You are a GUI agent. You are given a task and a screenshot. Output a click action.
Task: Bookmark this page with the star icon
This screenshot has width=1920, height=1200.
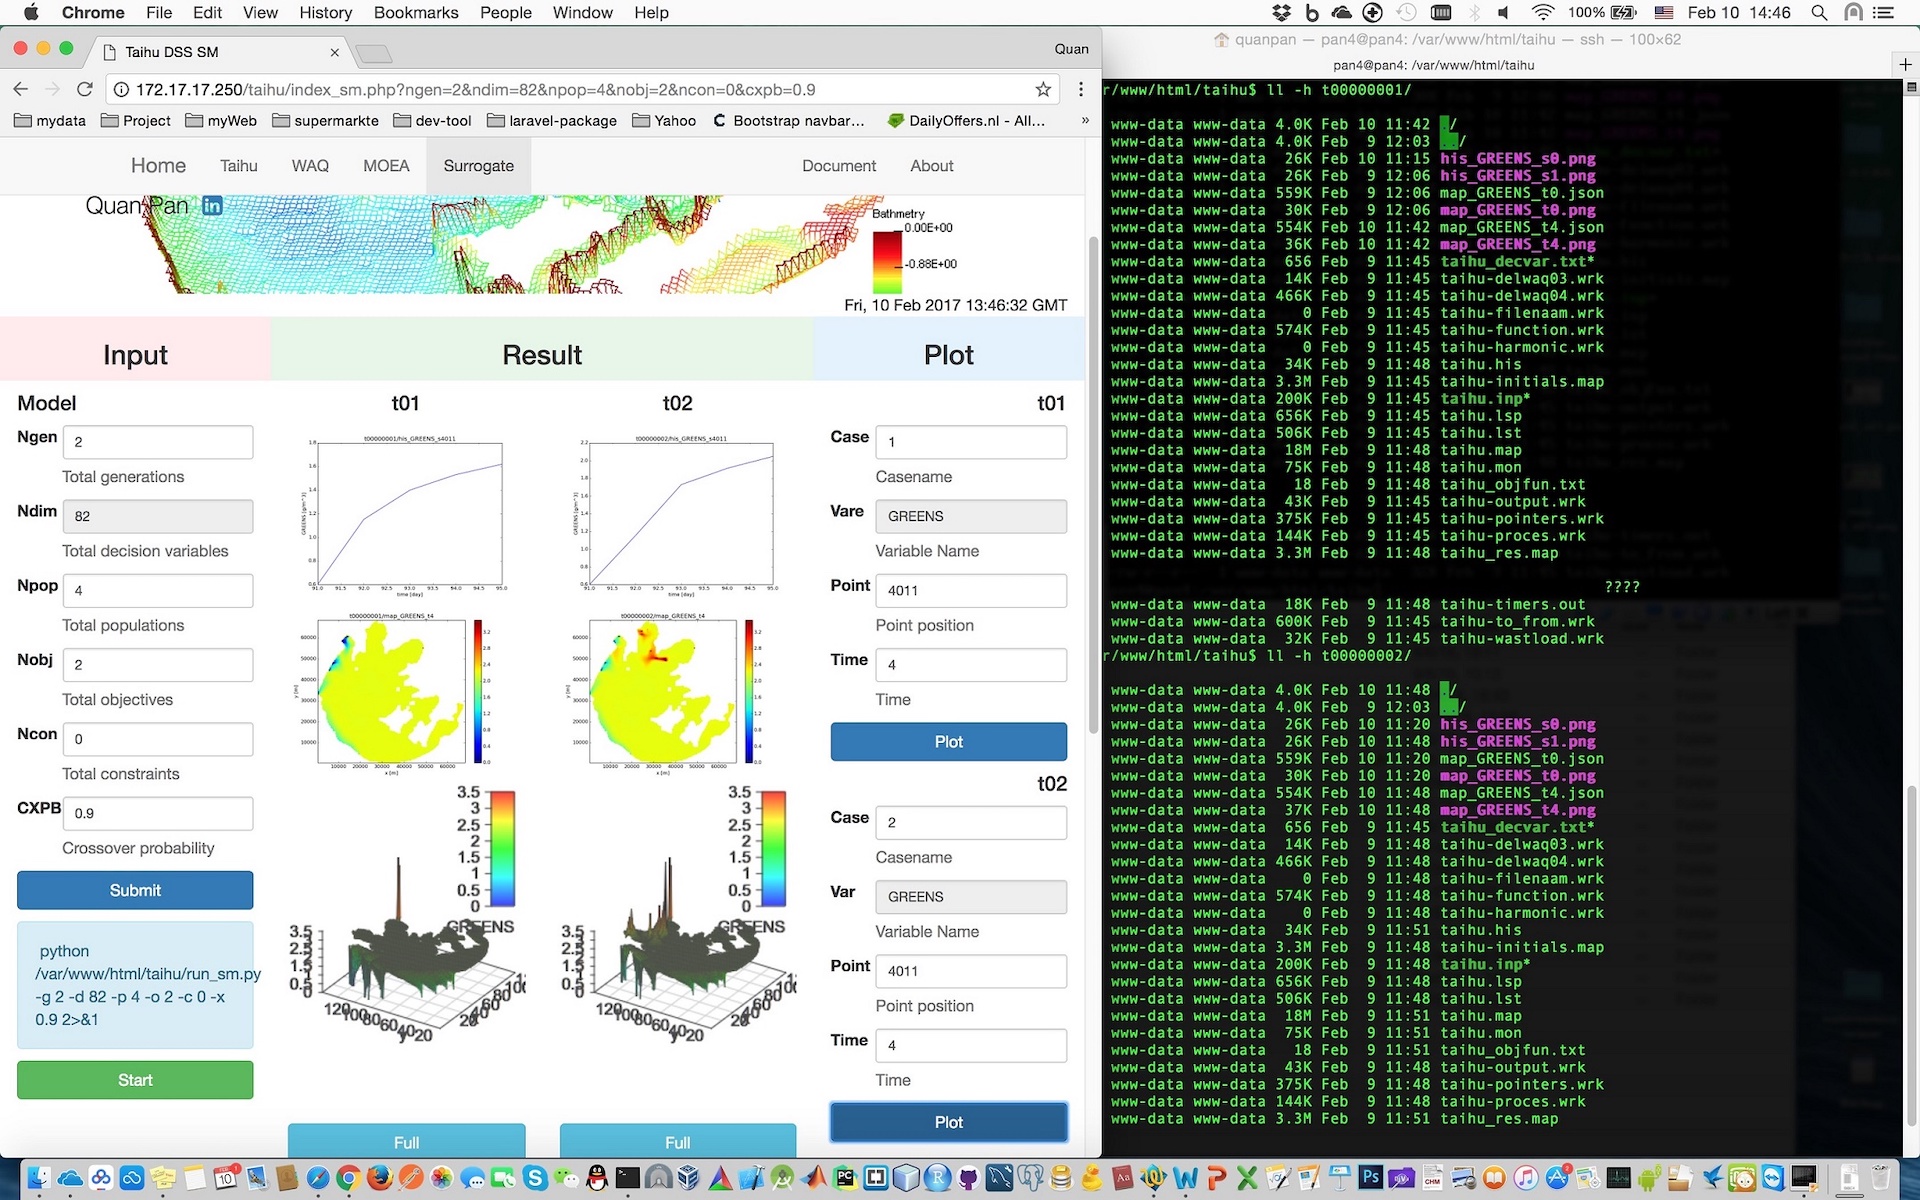[1043, 89]
